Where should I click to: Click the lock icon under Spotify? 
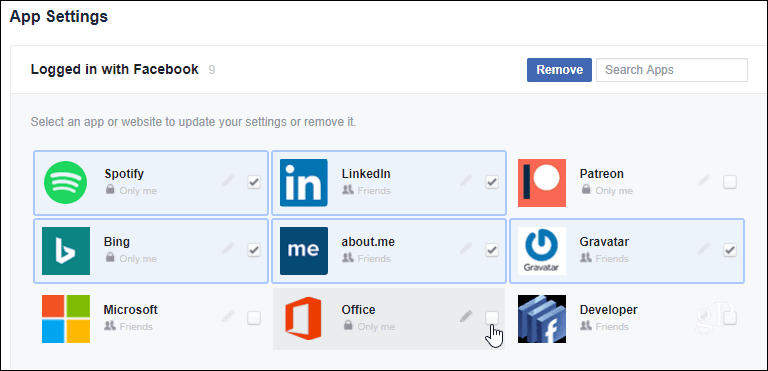click(110, 190)
